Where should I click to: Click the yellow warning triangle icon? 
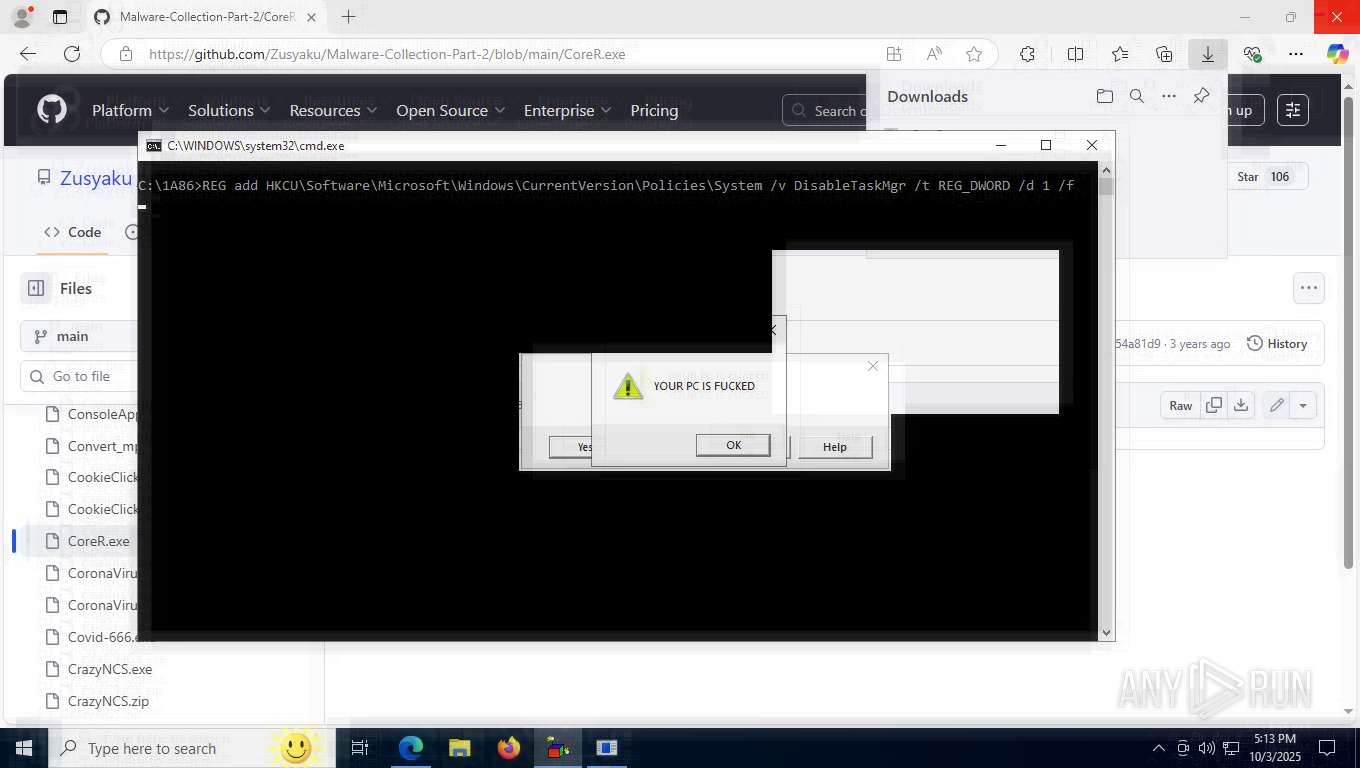(627, 386)
